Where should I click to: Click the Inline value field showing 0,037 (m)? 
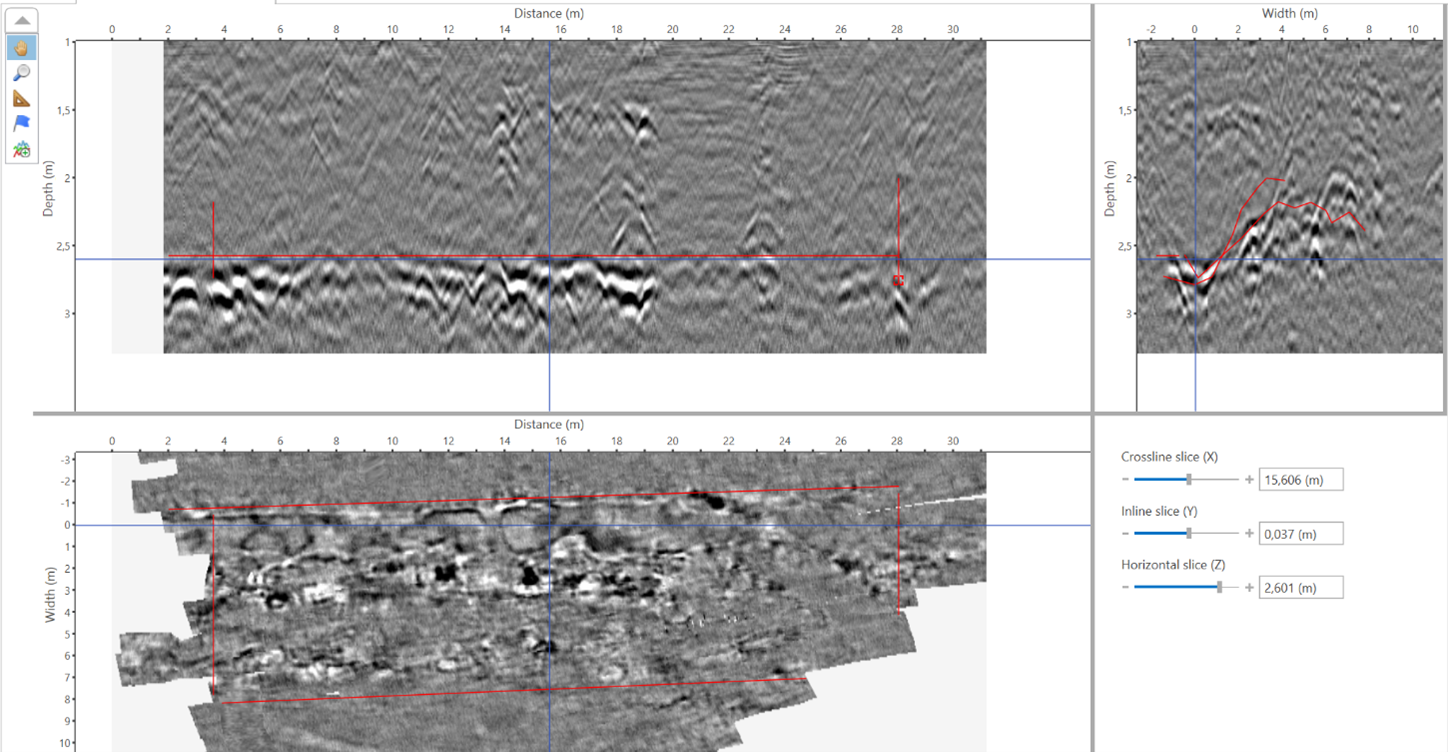tap(1300, 534)
